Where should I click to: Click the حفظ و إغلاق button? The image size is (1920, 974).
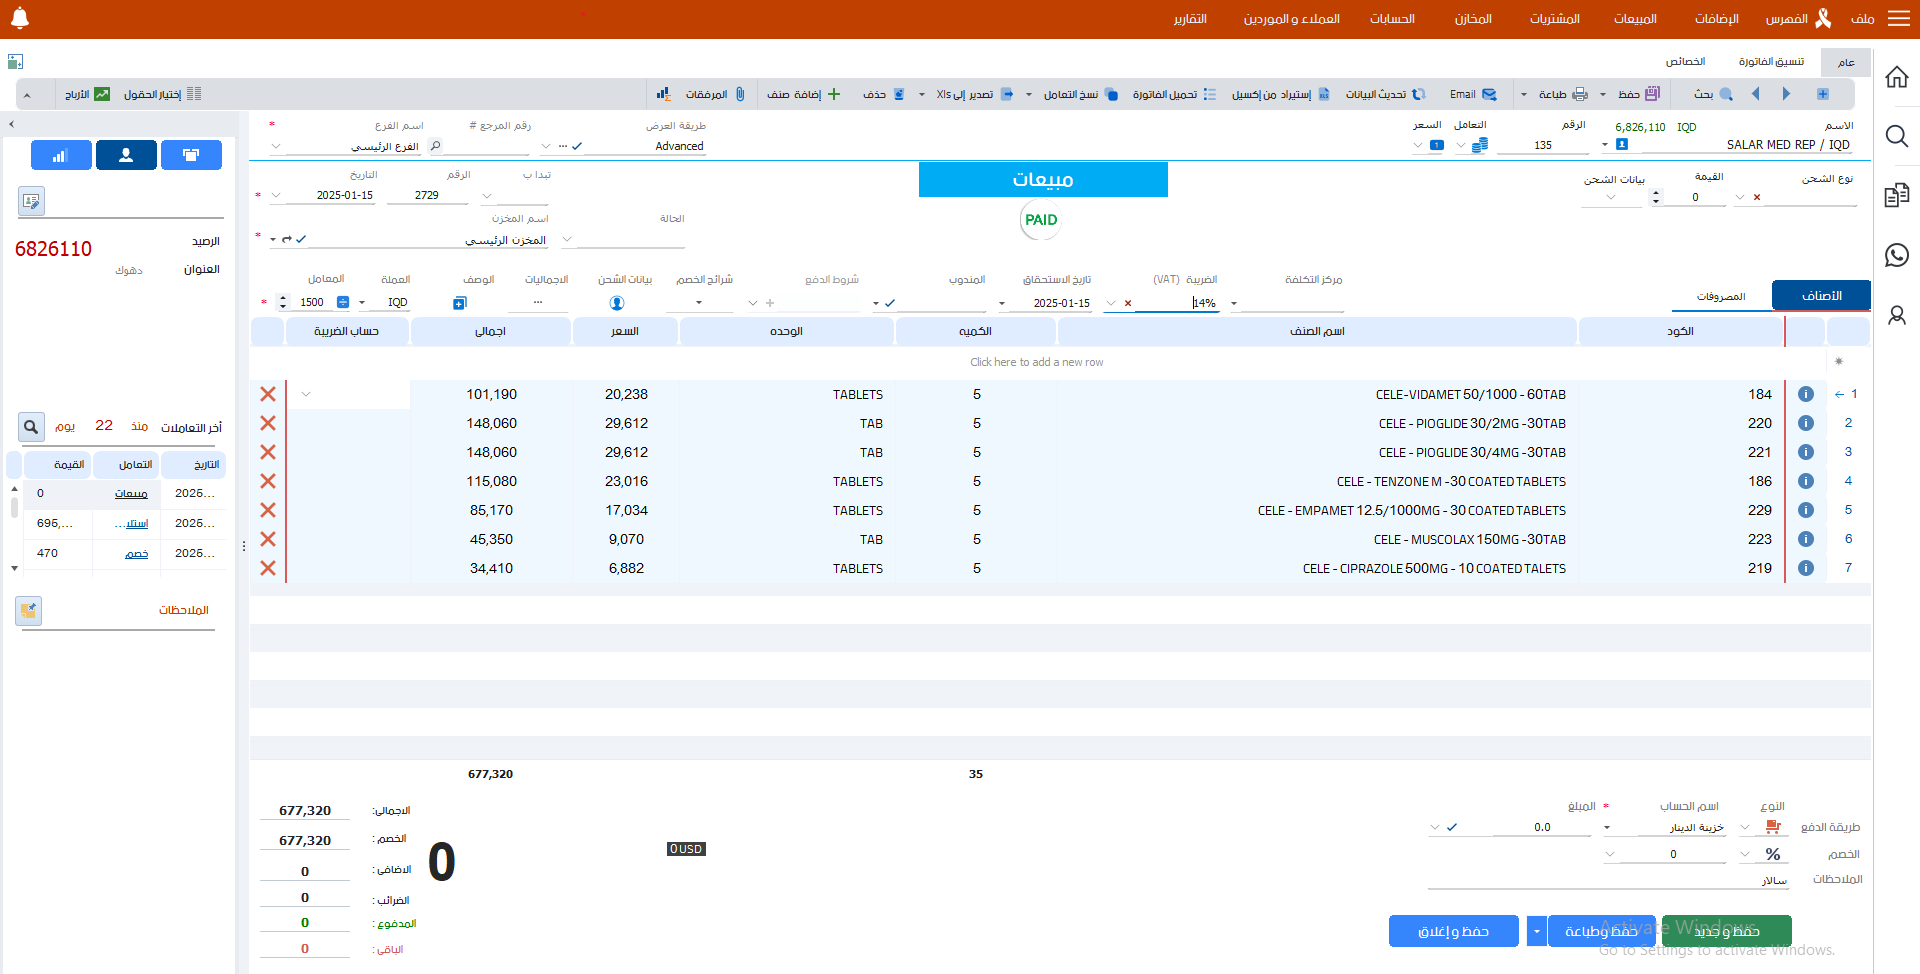pyautogui.click(x=1453, y=931)
